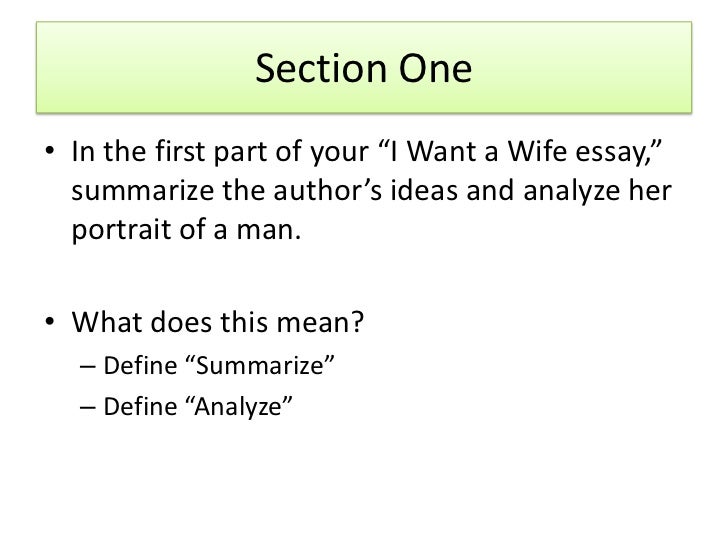728x546 pixels.
Task: Click the first bullet point marker
Action: click(x=50, y=151)
